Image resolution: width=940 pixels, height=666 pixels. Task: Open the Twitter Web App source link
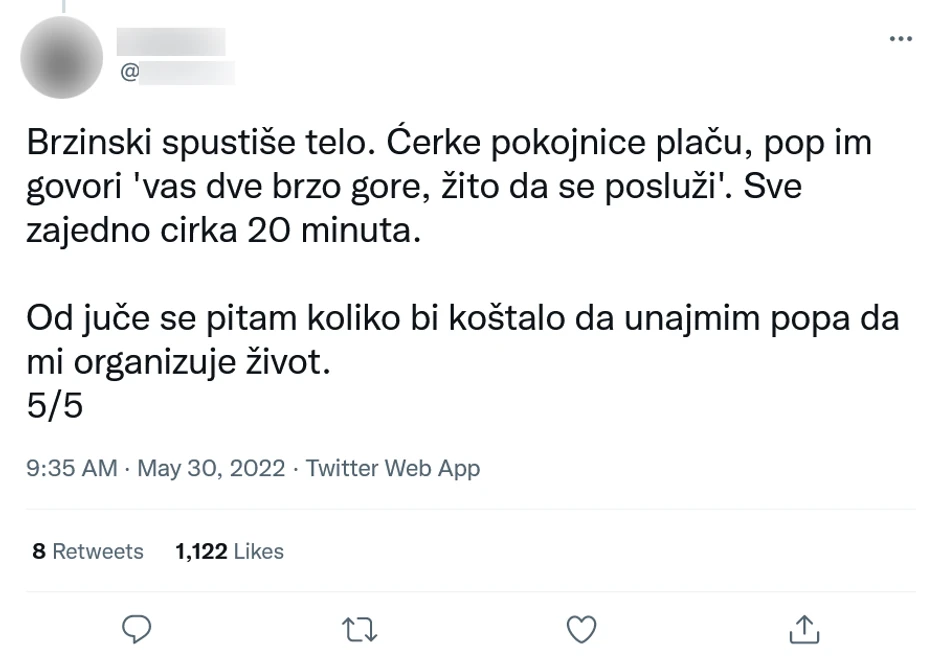393,468
